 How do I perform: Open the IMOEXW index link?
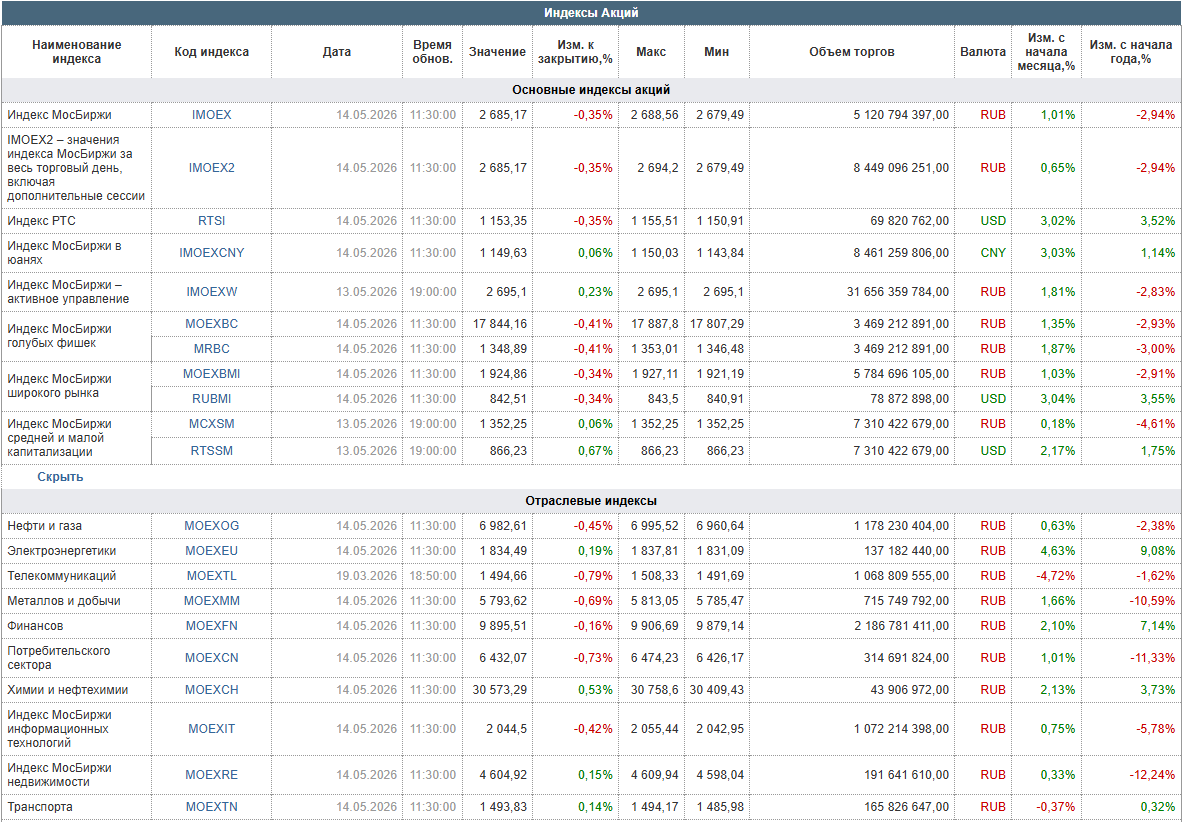tap(211, 292)
